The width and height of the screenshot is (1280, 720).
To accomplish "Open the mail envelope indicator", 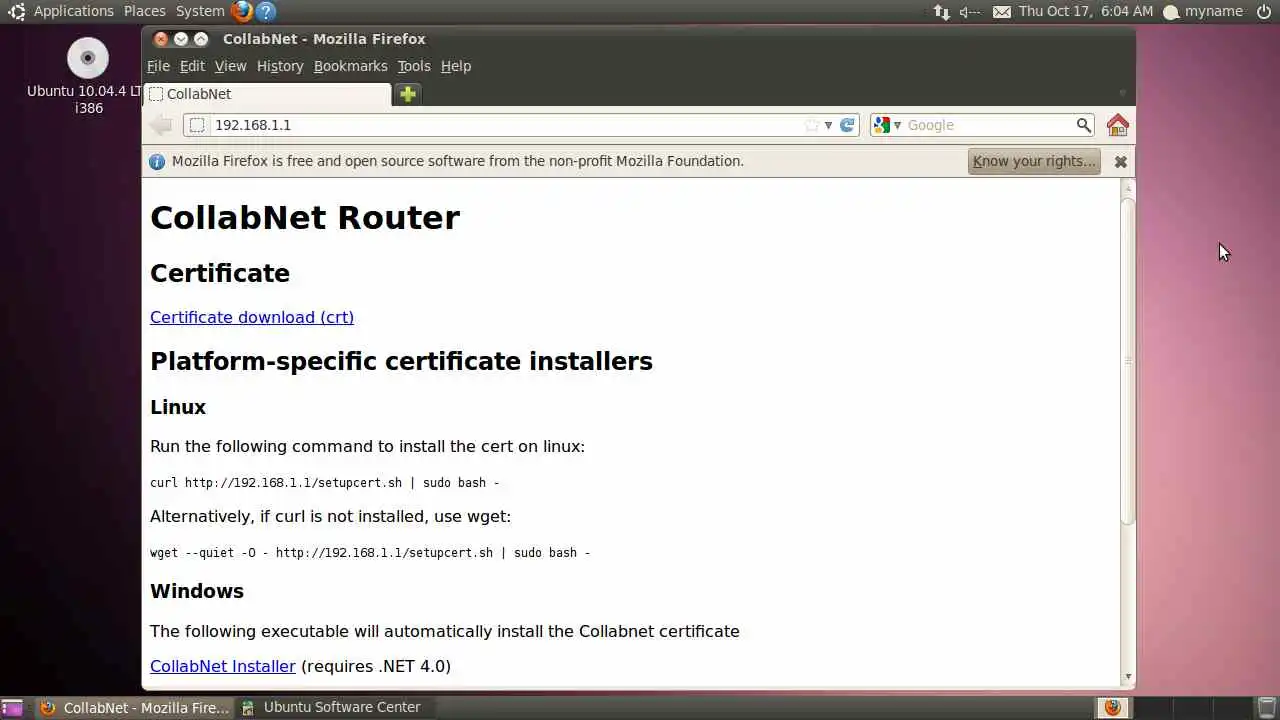I will [1002, 12].
